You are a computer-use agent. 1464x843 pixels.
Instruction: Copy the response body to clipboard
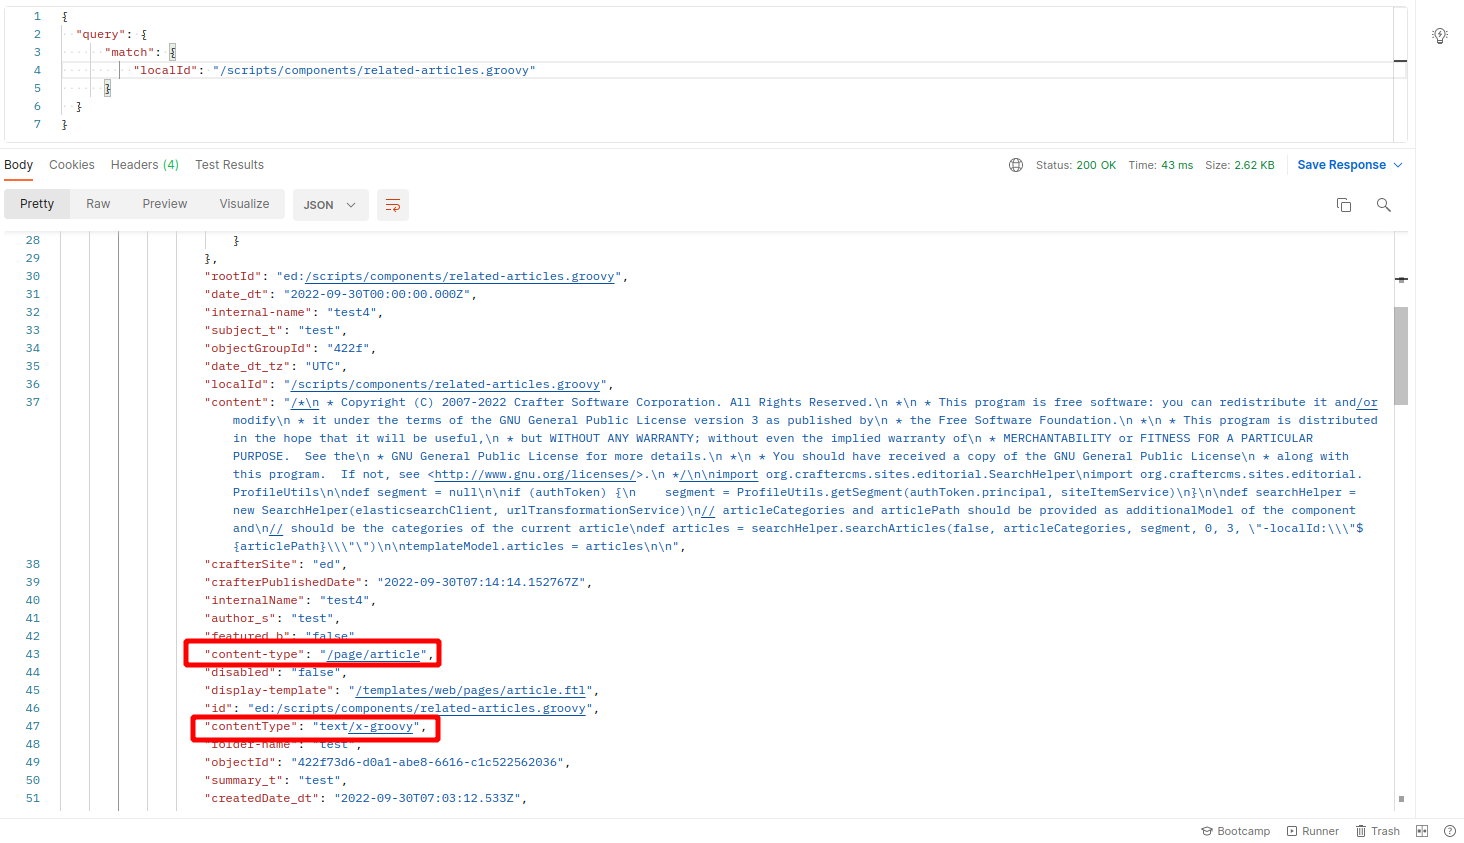[1344, 204]
